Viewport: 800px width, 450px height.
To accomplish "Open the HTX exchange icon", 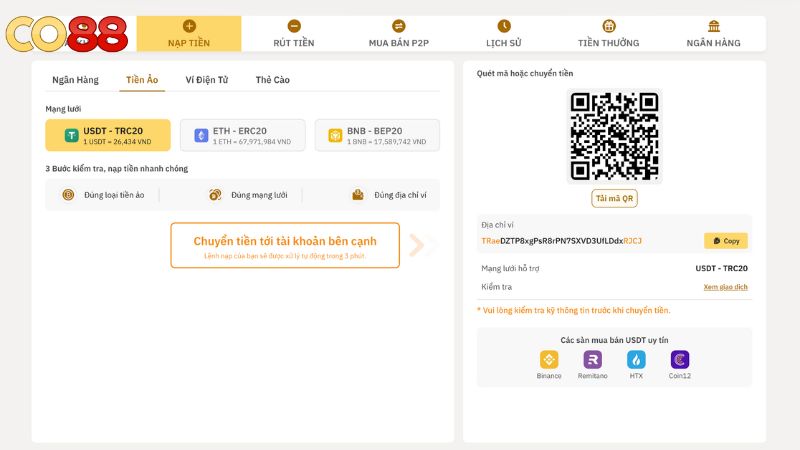I will coord(636,360).
